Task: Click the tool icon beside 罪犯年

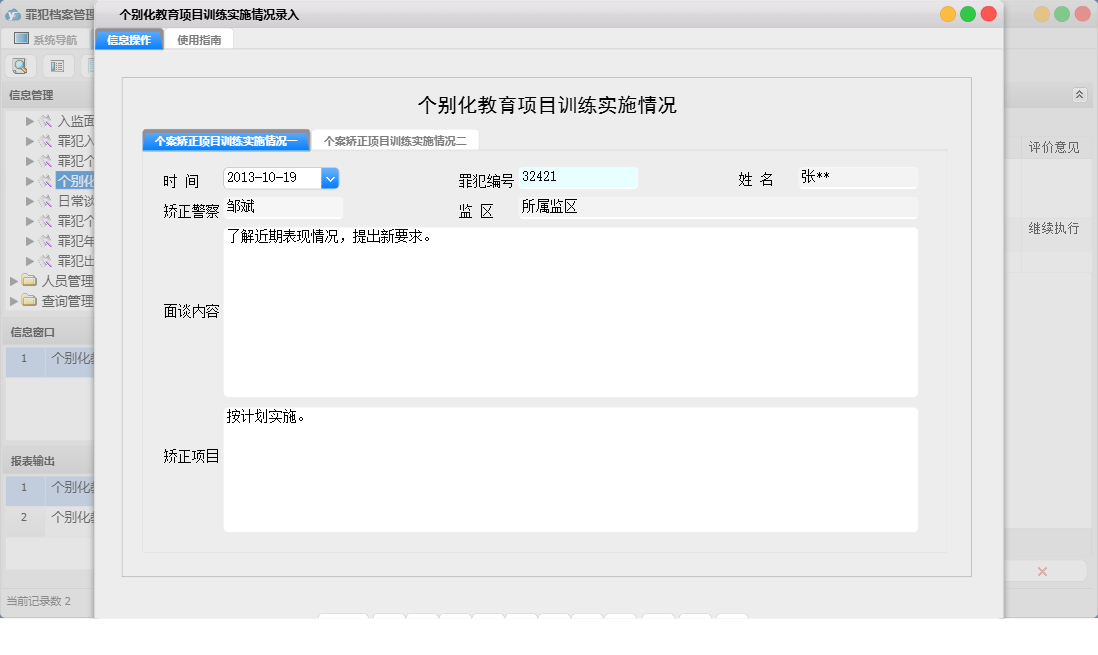Action: [46, 241]
